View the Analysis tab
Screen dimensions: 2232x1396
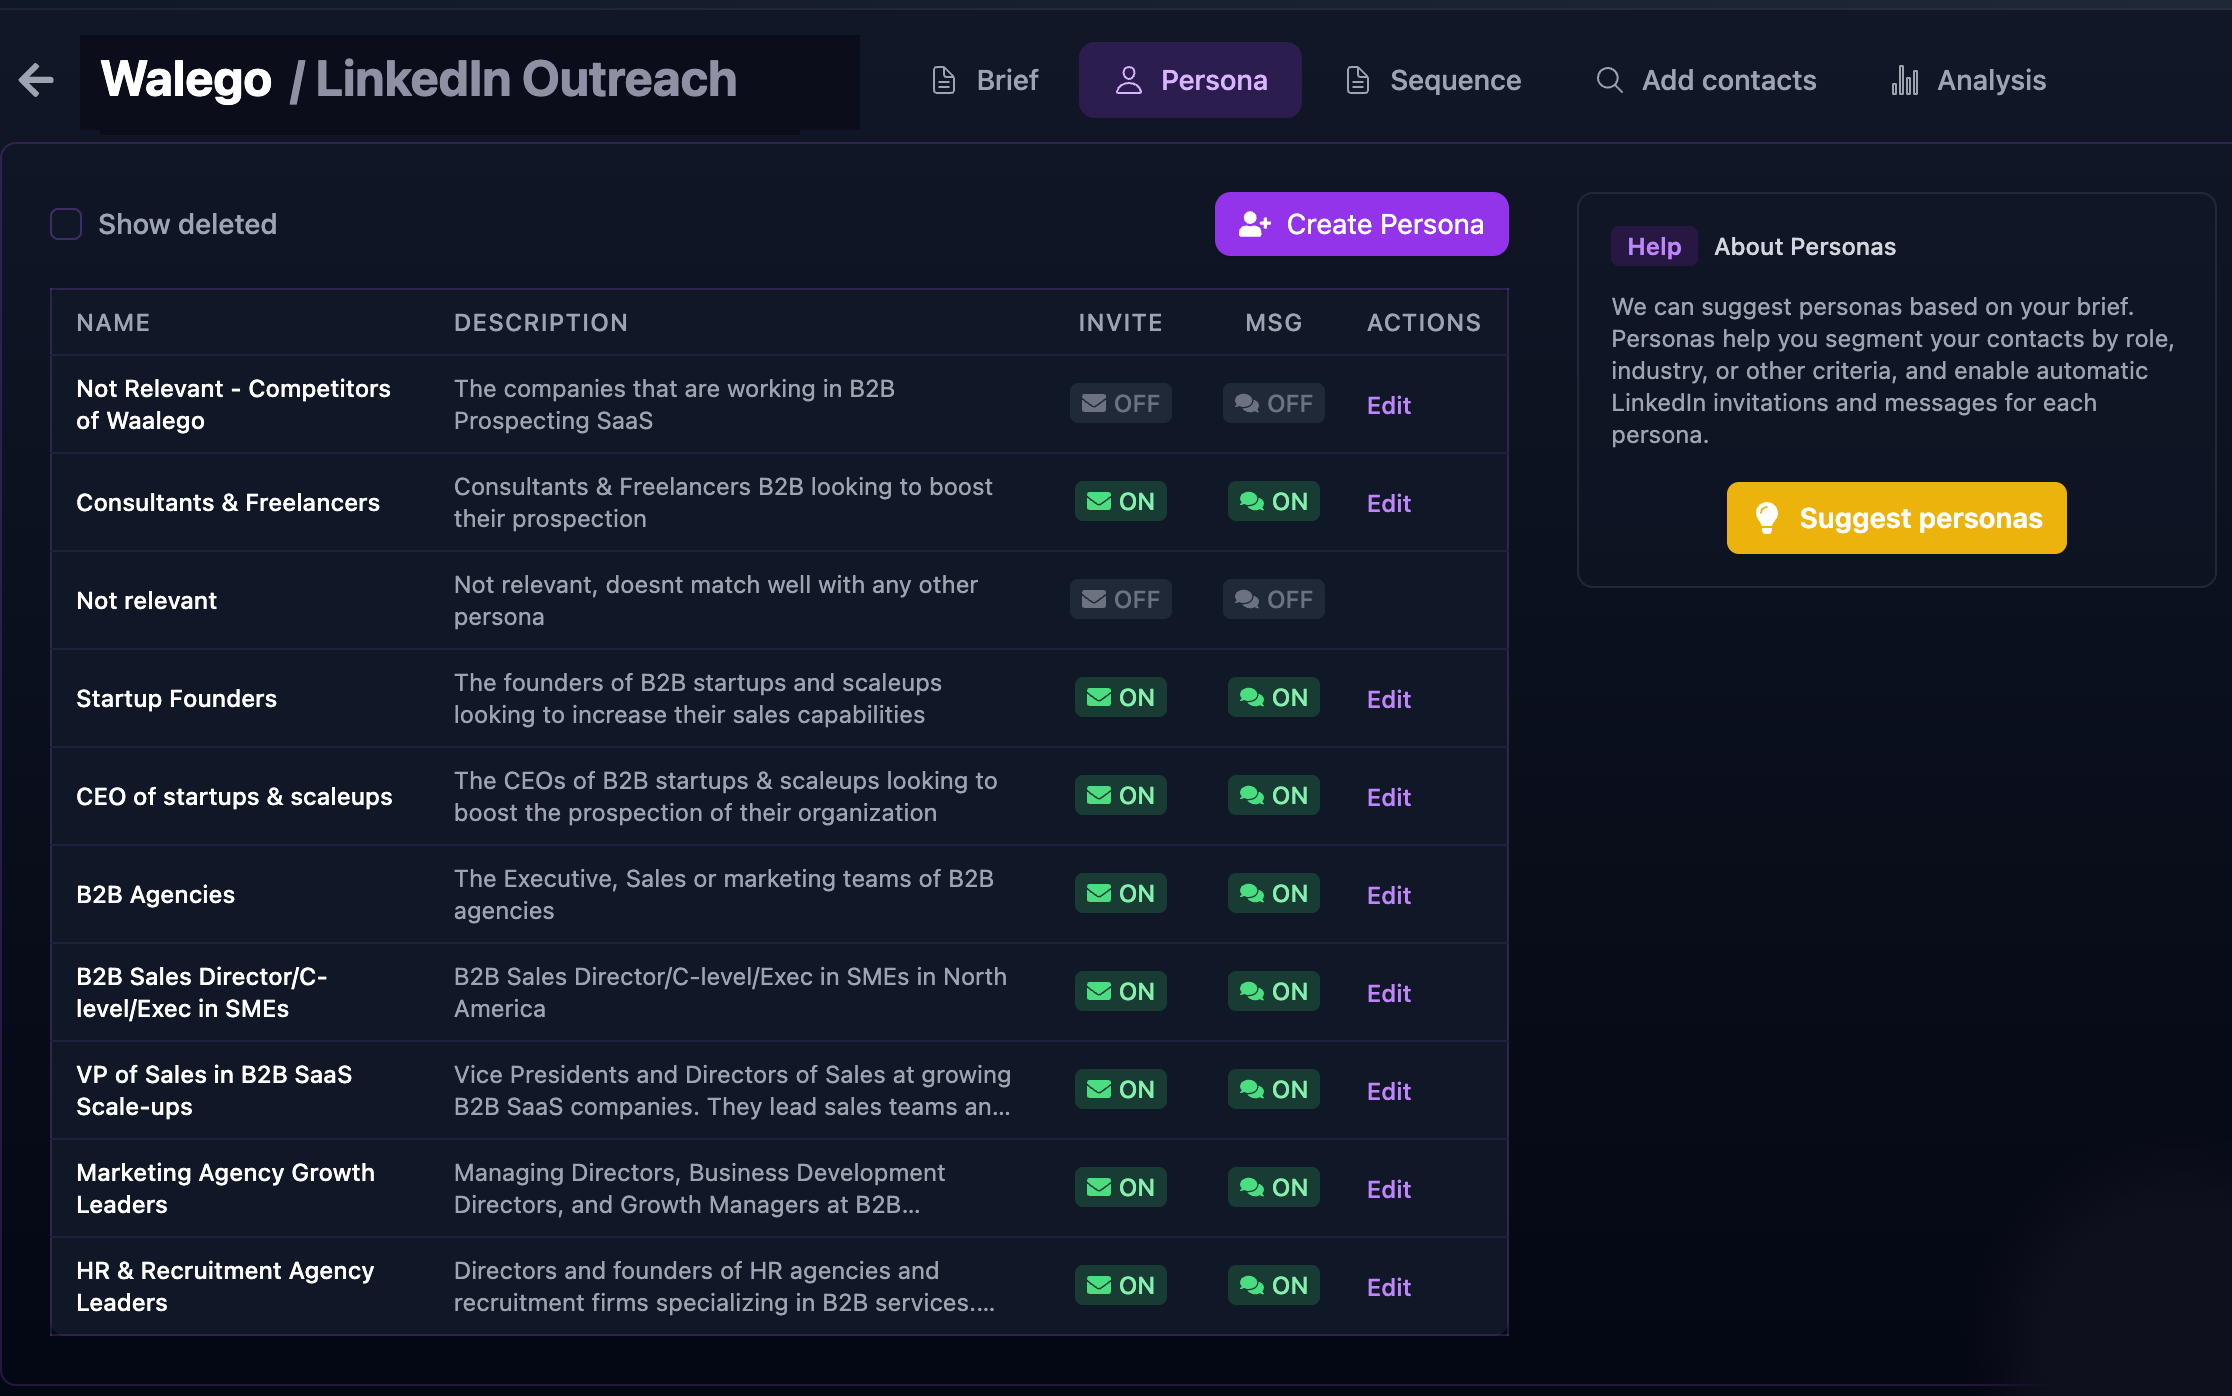[x=1968, y=80]
